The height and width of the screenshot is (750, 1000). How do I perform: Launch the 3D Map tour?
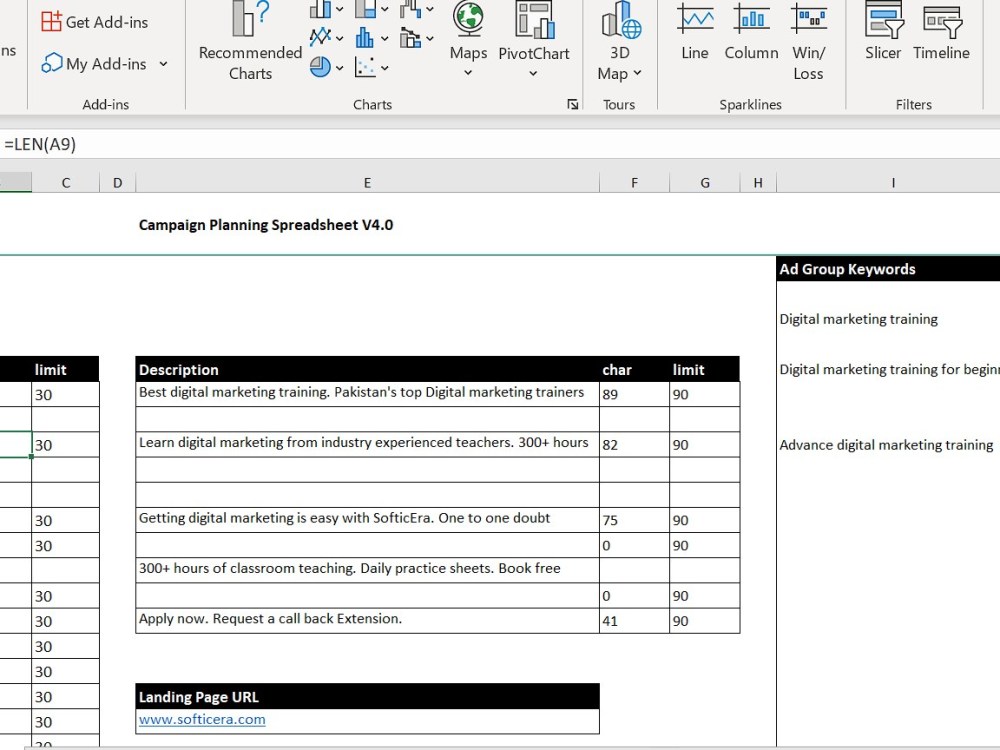[619, 41]
